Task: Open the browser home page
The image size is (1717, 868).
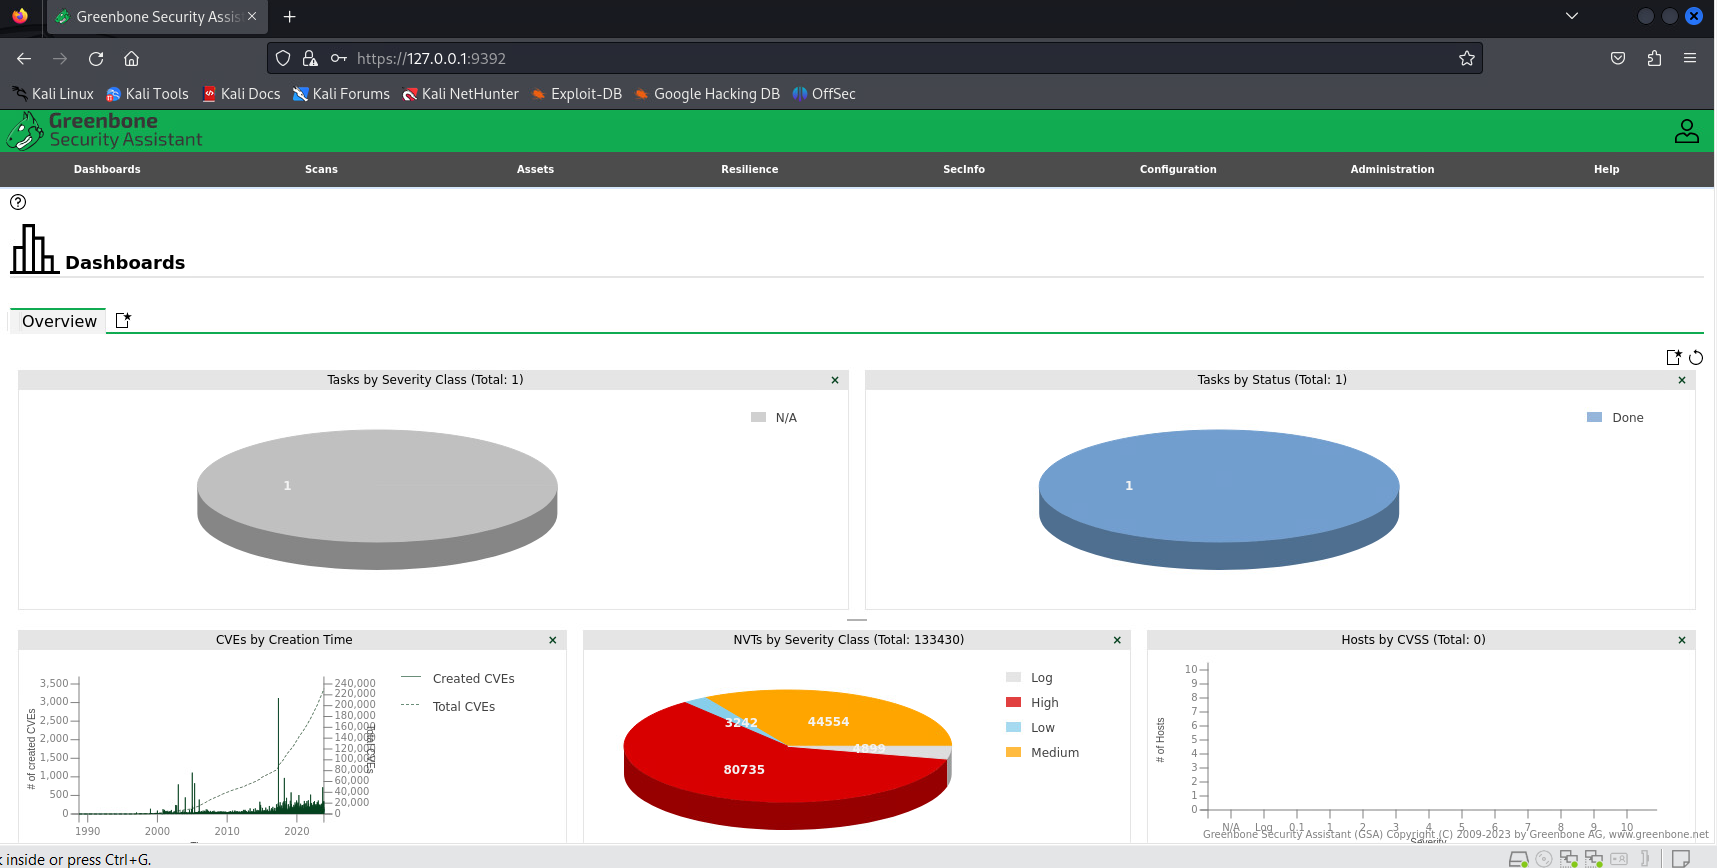Action: click(131, 59)
